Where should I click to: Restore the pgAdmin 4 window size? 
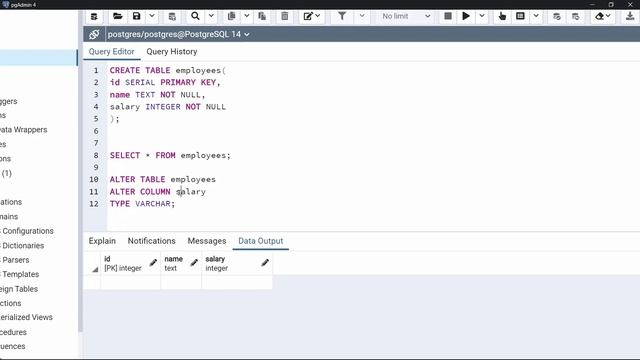tap(611, 4)
